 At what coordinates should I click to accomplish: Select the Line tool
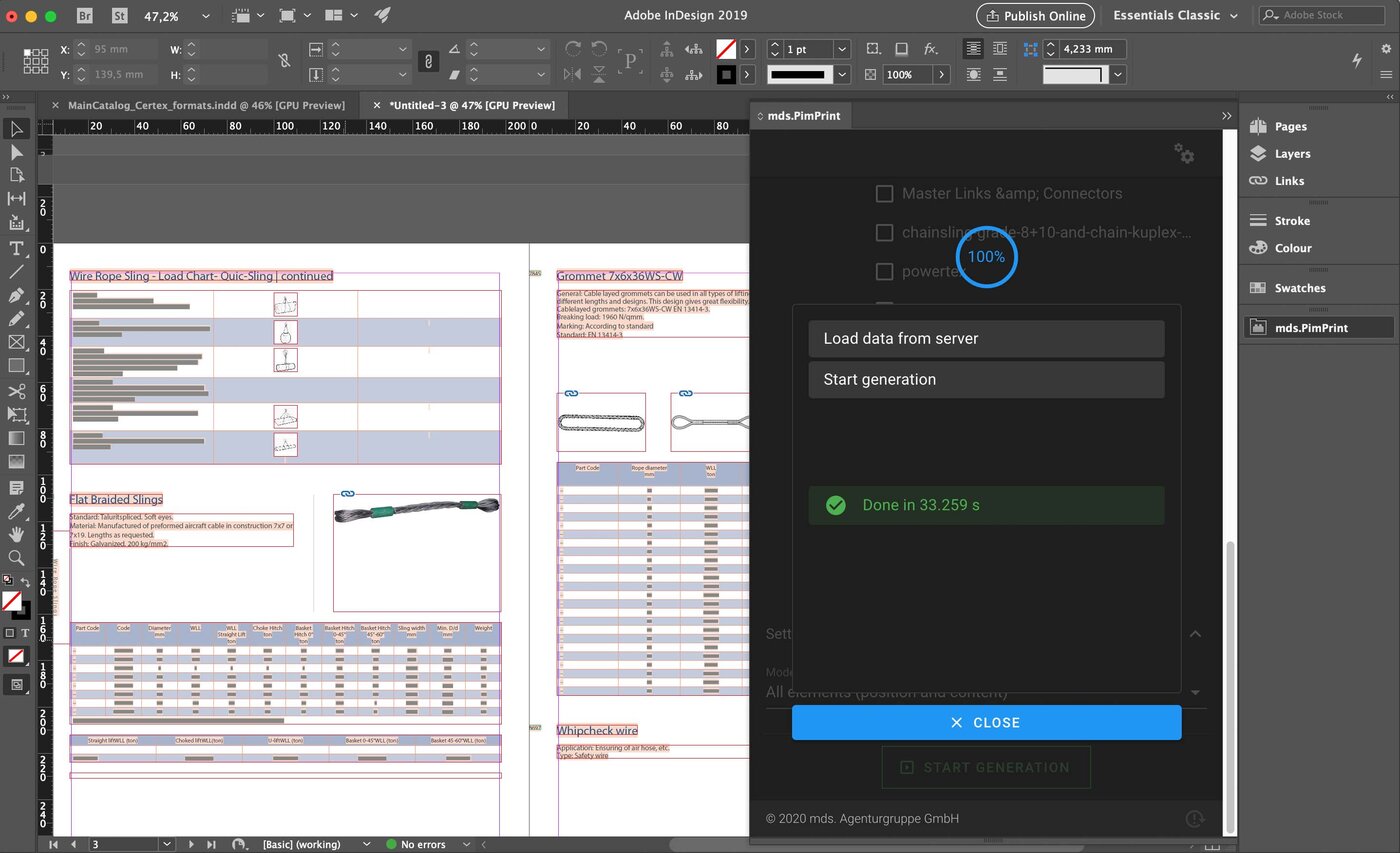coord(16,272)
